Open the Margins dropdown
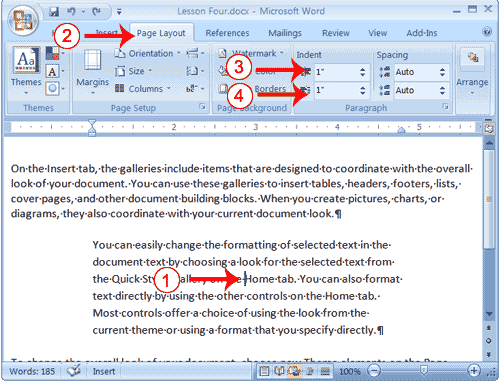 (x=93, y=71)
